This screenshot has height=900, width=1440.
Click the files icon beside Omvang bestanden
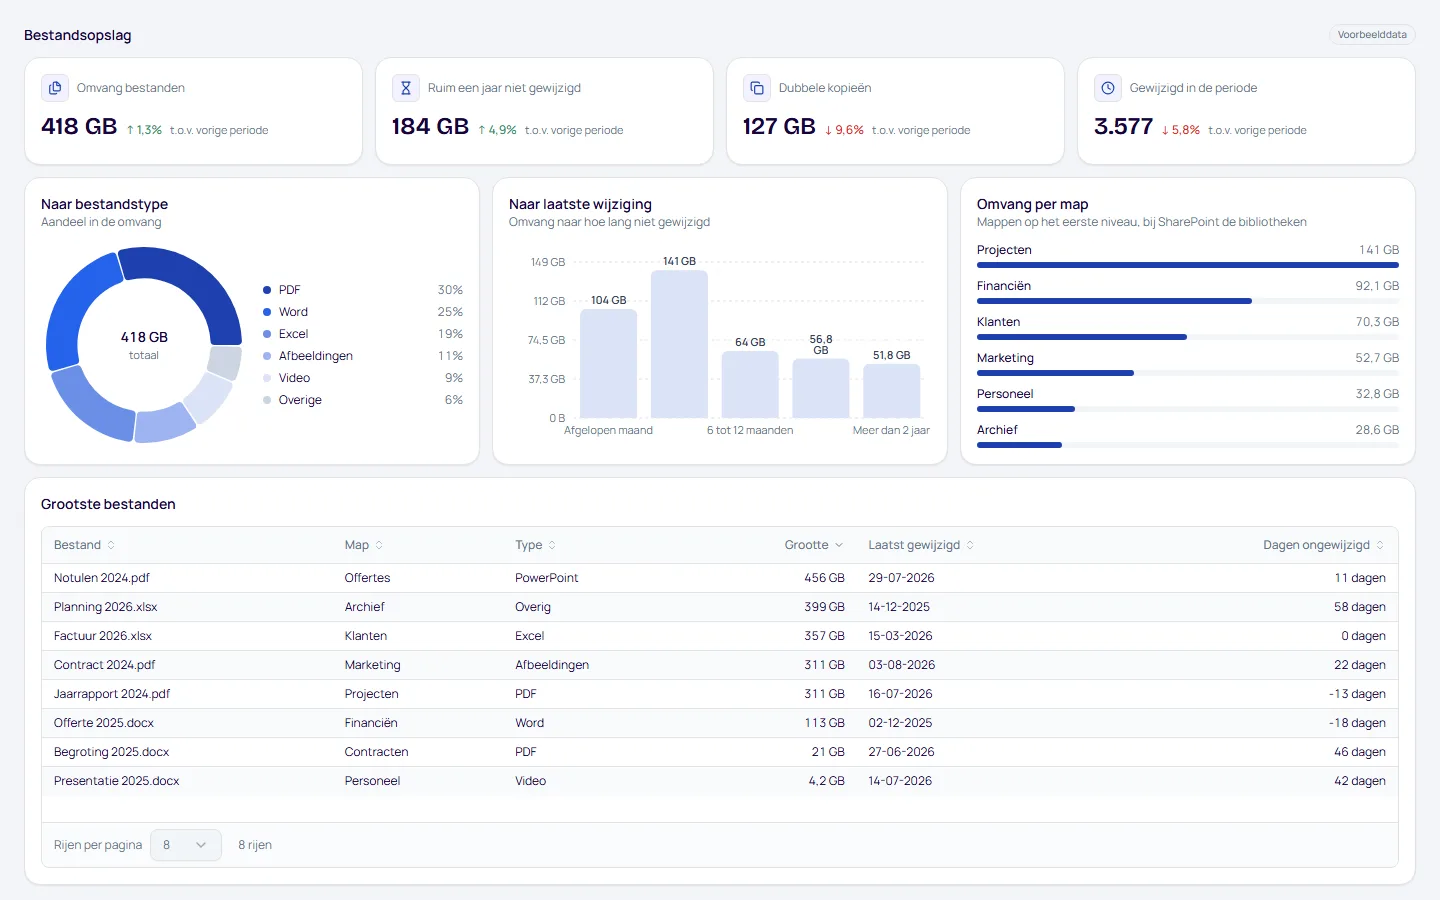click(55, 88)
